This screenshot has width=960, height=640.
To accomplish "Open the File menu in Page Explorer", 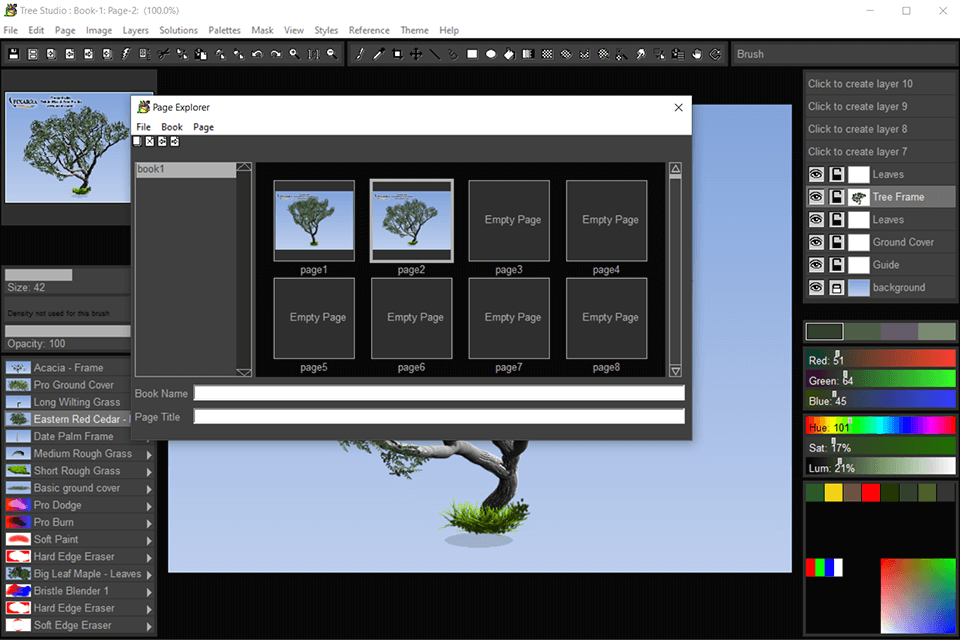I will click(x=143, y=127).
